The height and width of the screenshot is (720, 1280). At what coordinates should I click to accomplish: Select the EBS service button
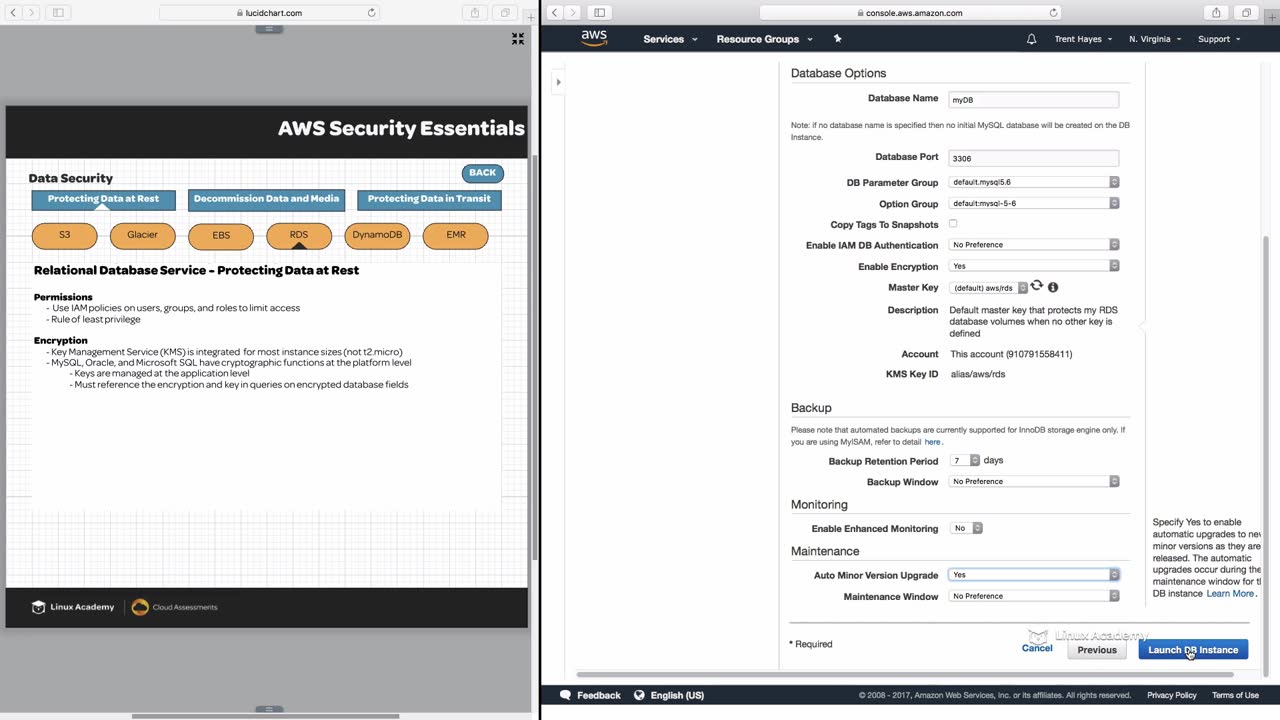[x=221, y=235]
